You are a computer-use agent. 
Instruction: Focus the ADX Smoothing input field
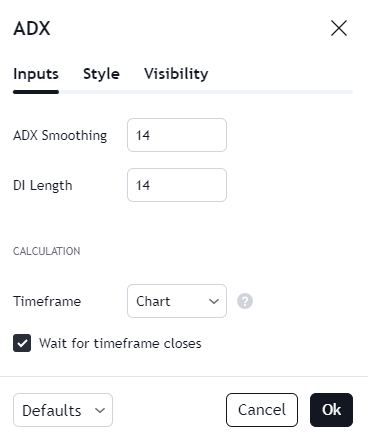click(x=177, y=135)
